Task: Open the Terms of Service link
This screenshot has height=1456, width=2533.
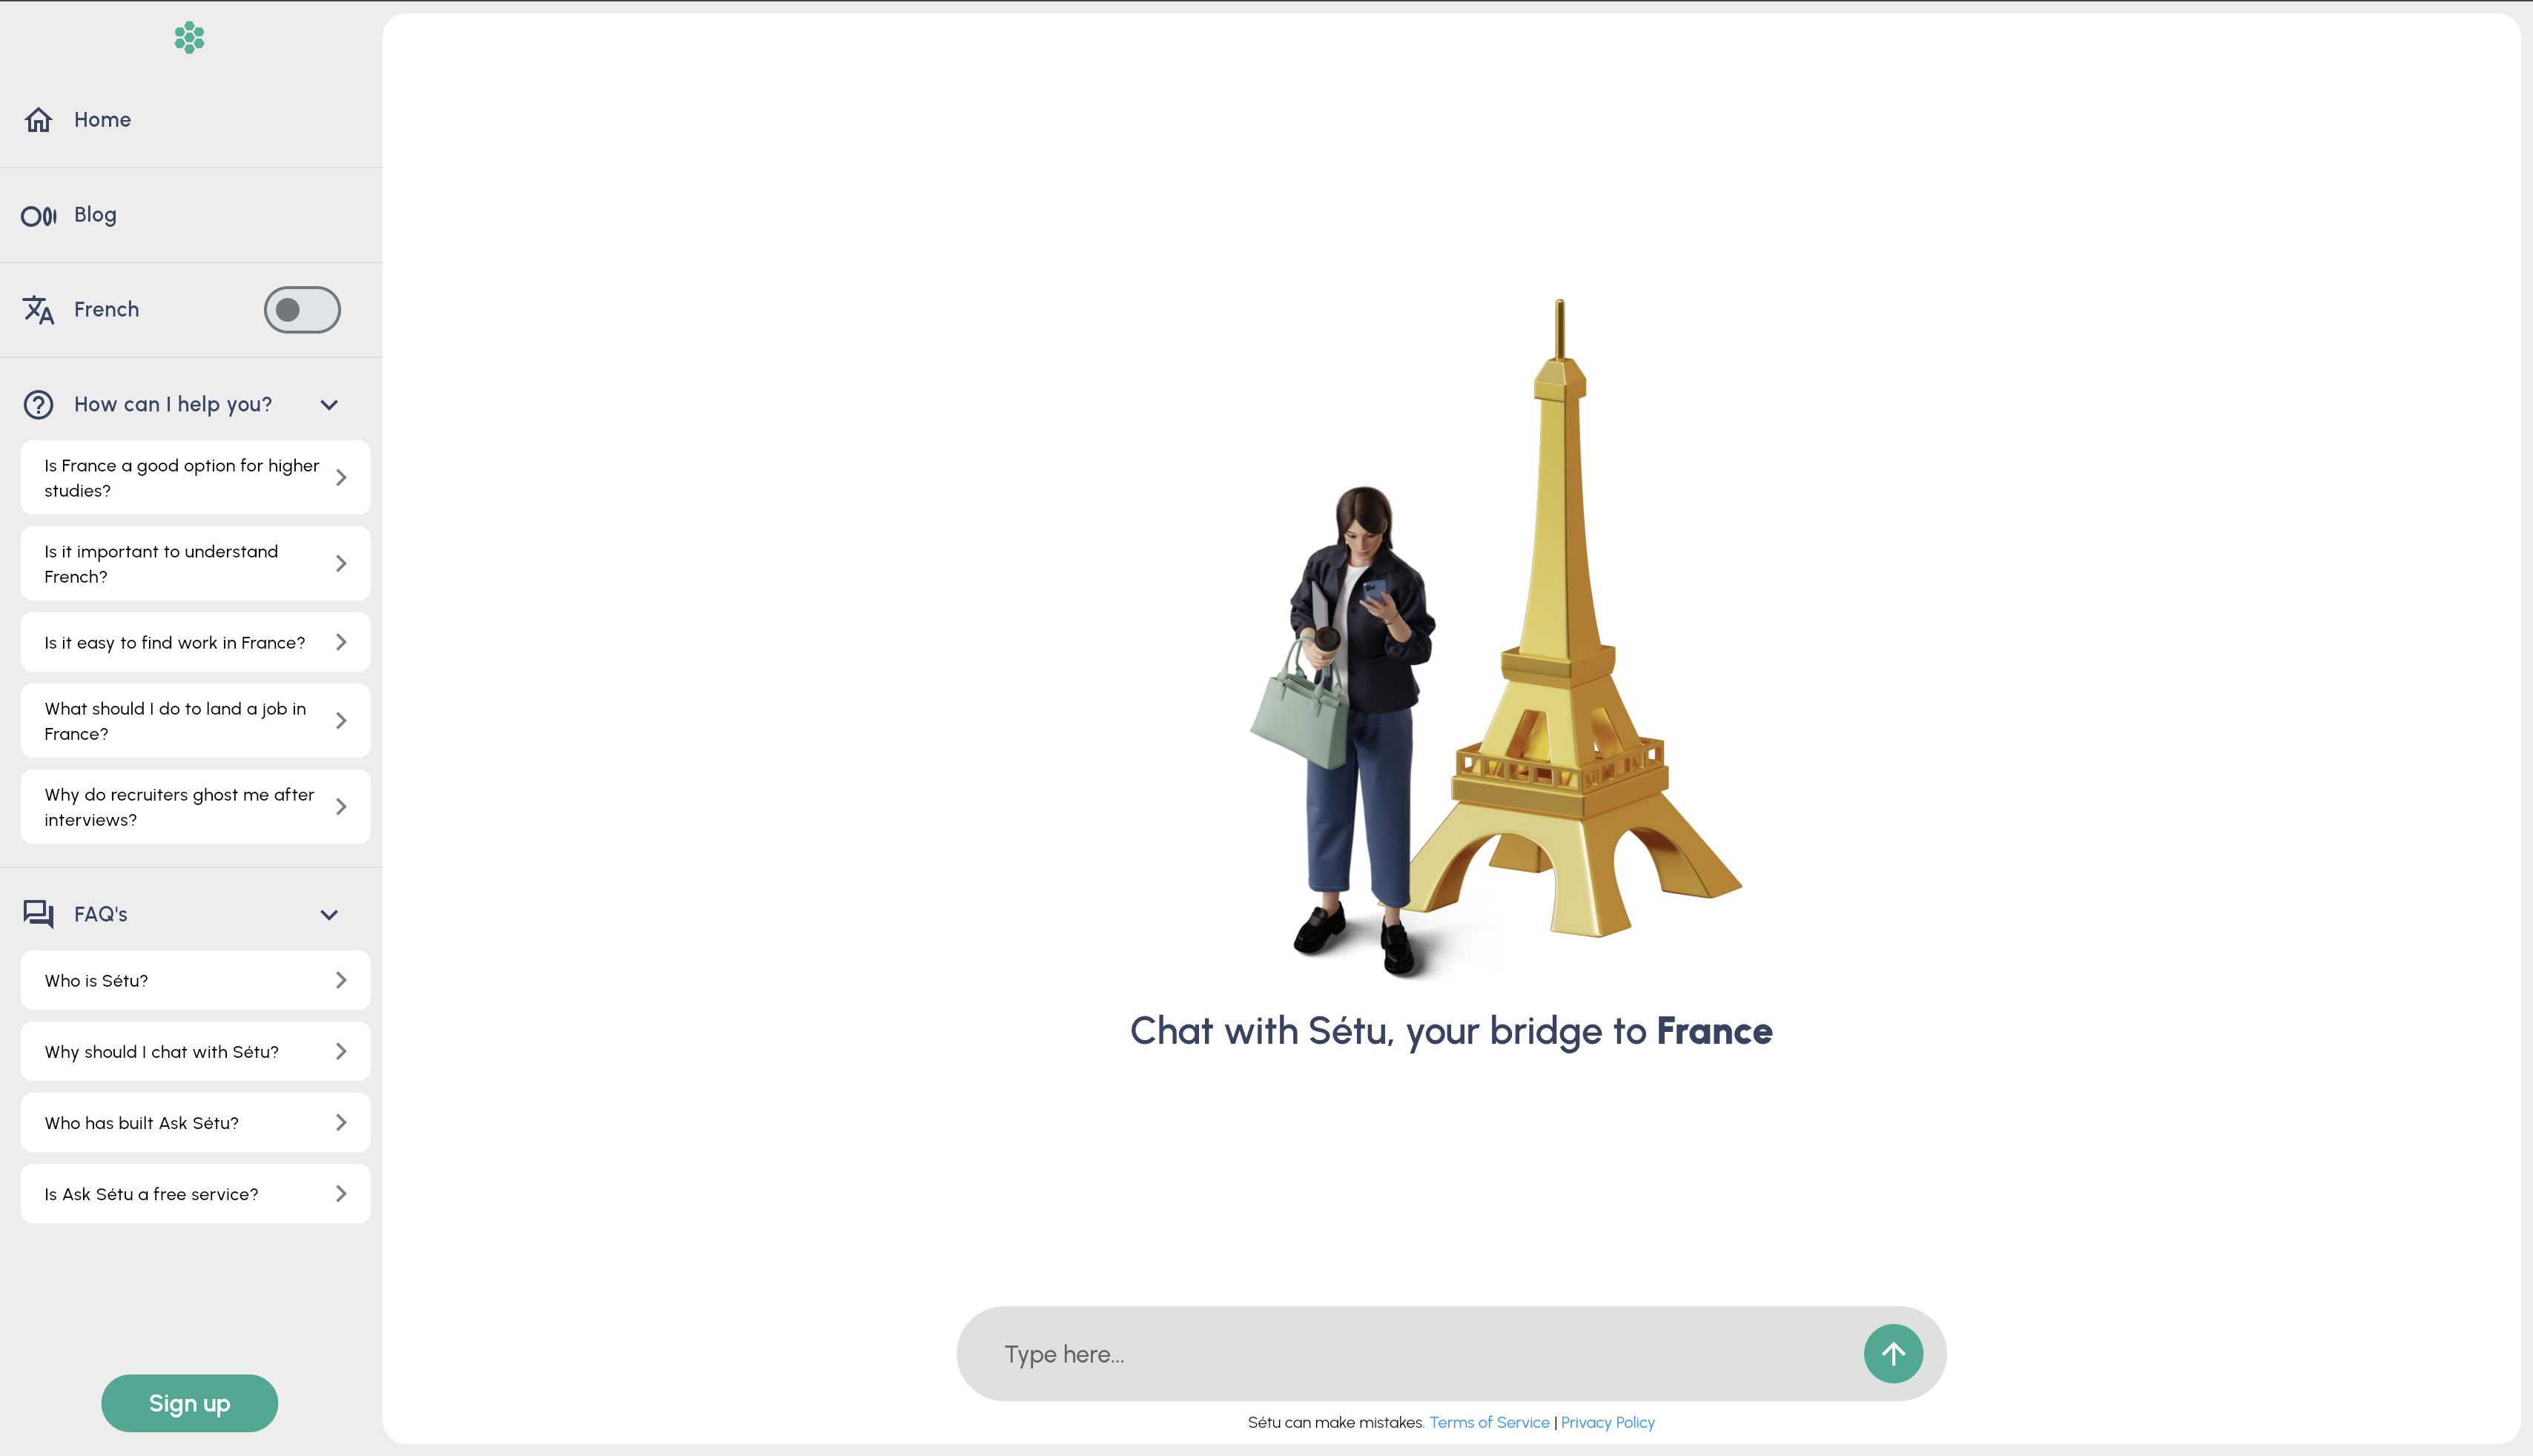Action: [1488, 1422]
